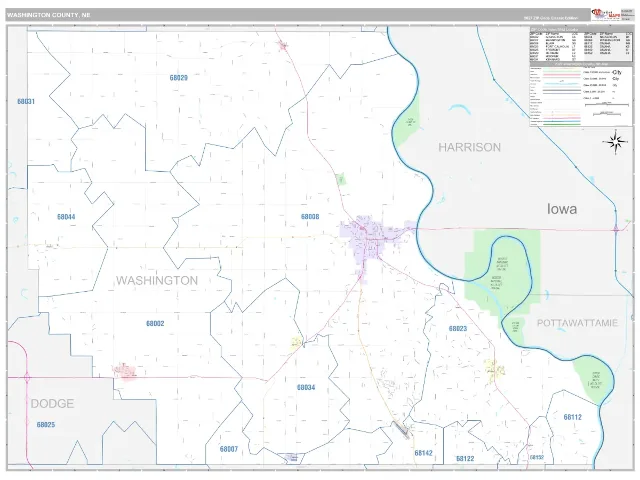Select ZIP code label 68031
640x480 pixels.
[x=26, y=101]
